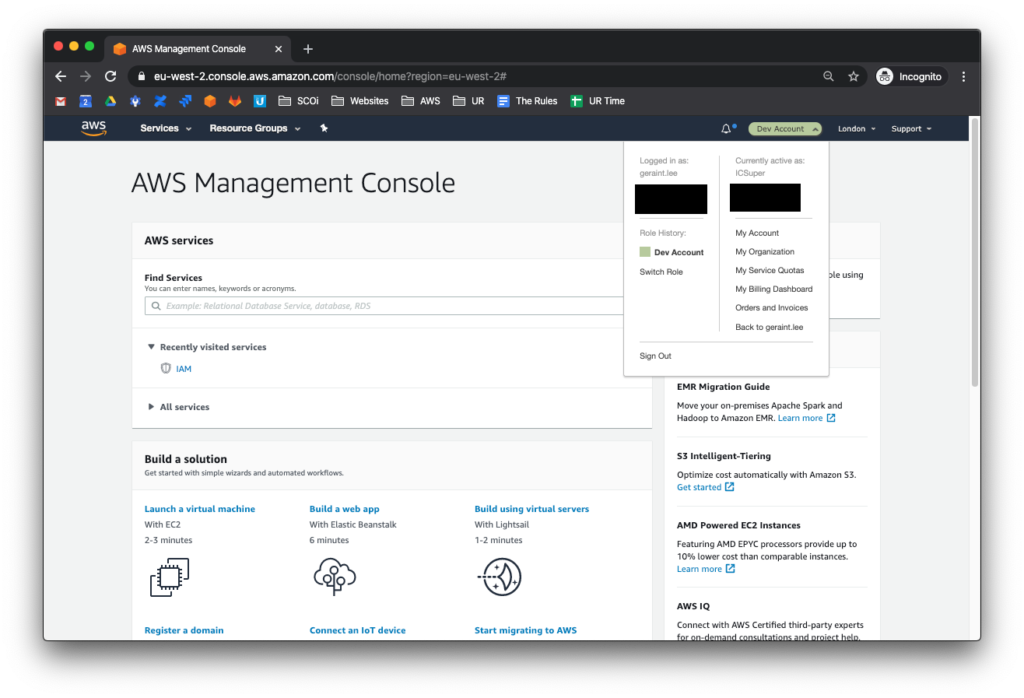Click Build using virtual servers link
The height and width of the screenshot is (698, 1024).
click(532, 509)
